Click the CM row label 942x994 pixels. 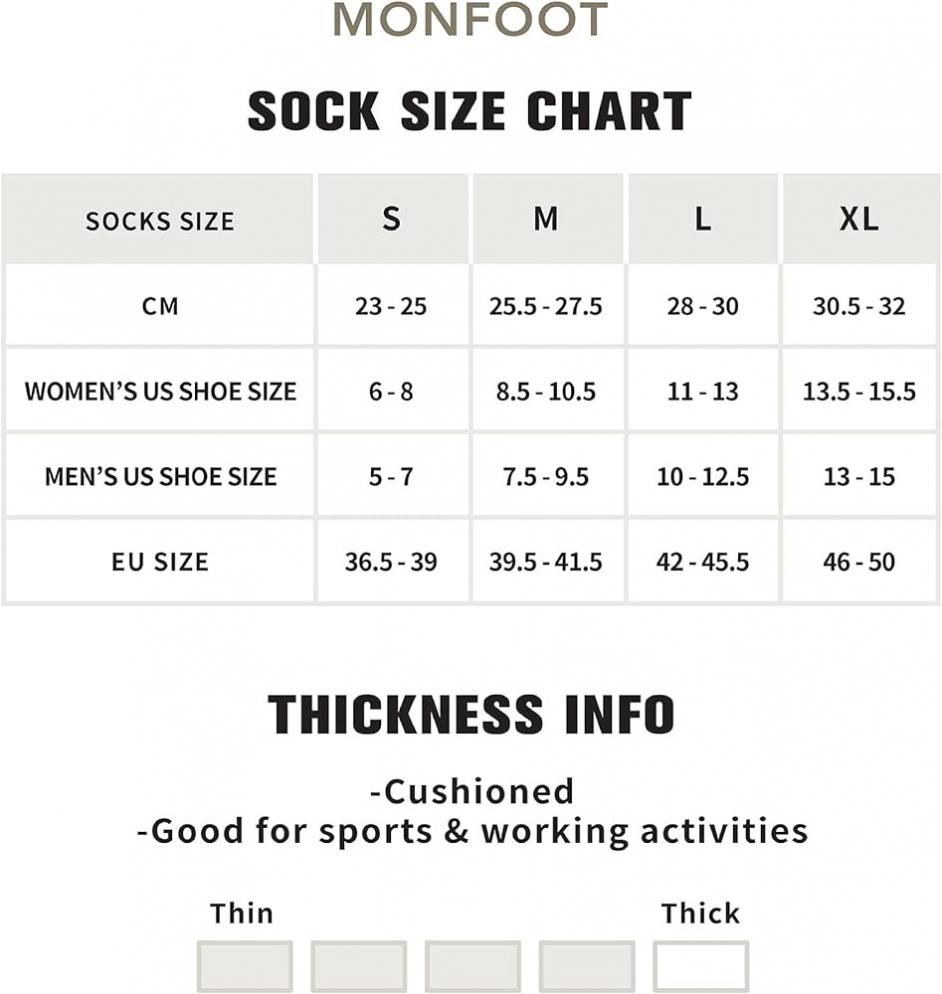160,306
